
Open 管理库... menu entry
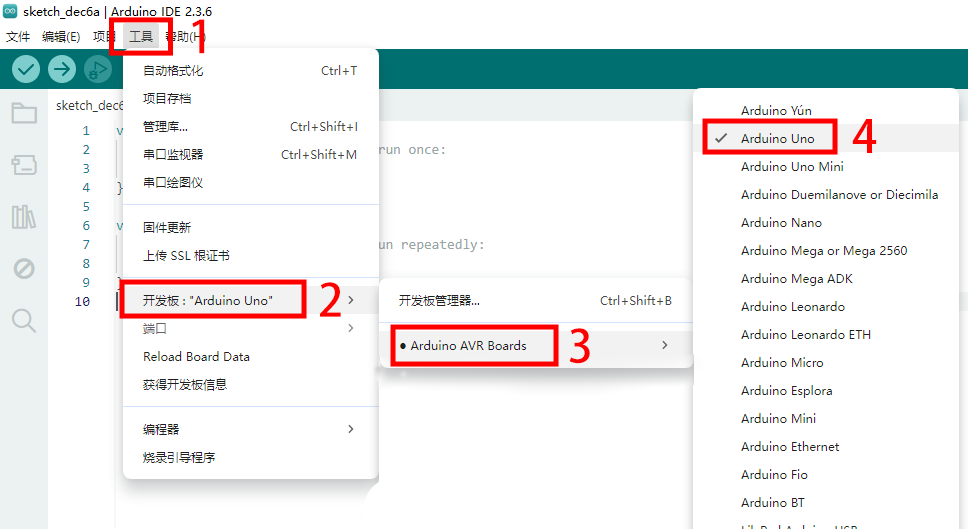pyautogui.click(x=251, y=127)
